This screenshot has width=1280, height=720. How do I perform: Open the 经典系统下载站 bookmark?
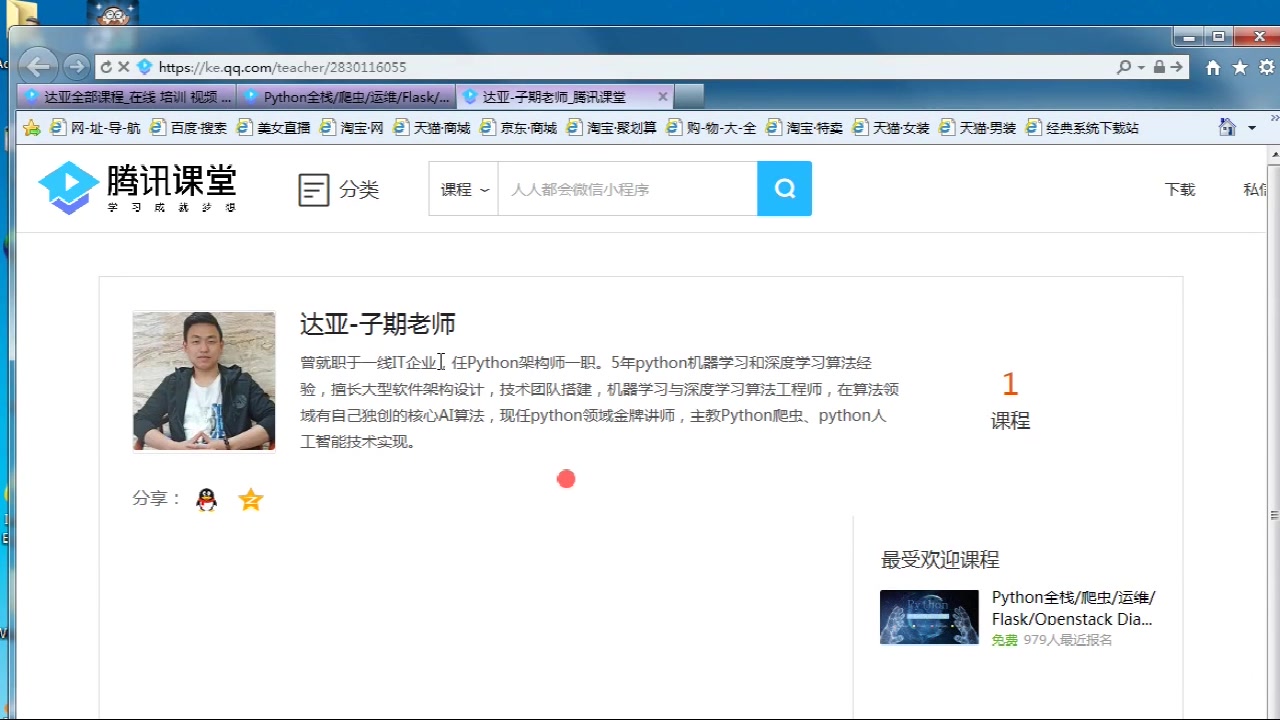pos(1082,128)
